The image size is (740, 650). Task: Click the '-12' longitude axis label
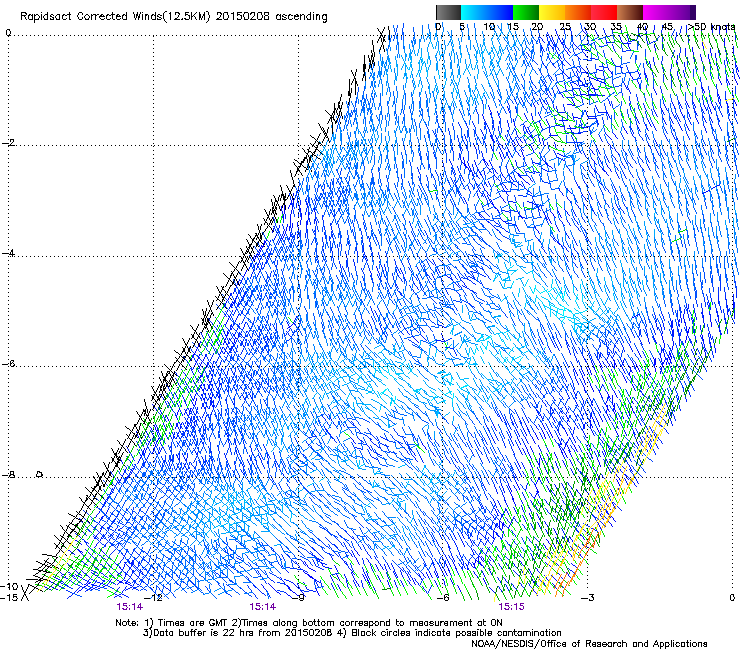[x=153, y=598]
